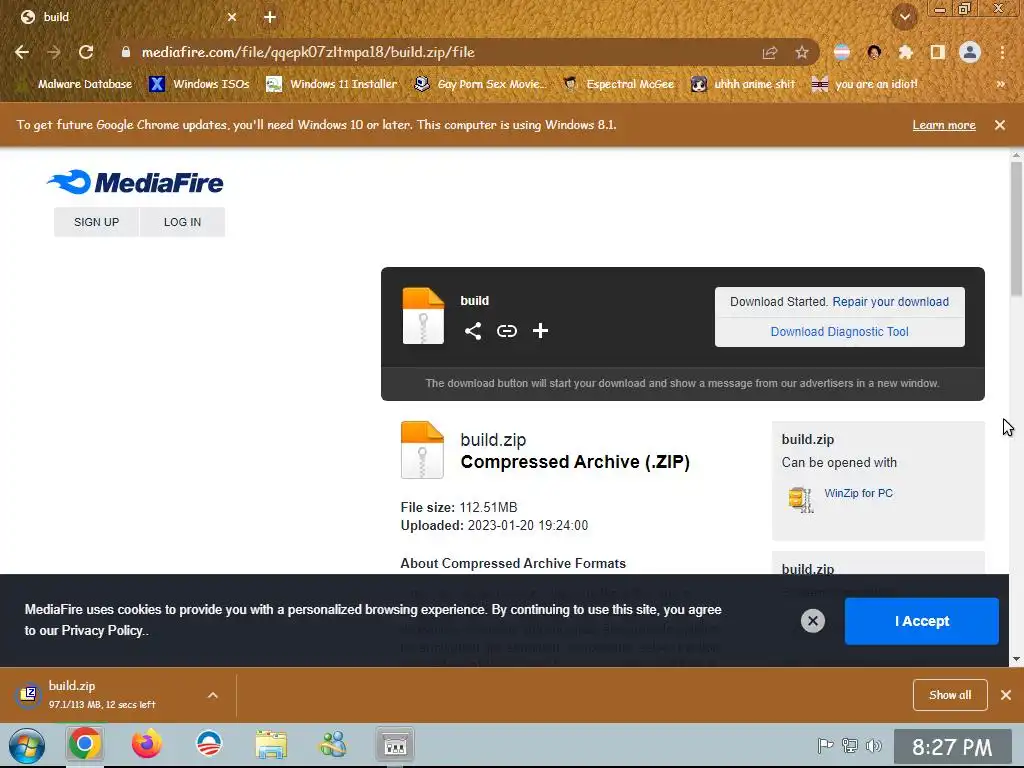Open uhhh anime shit bookmark
1024x768 pixels.
[743, 84]
